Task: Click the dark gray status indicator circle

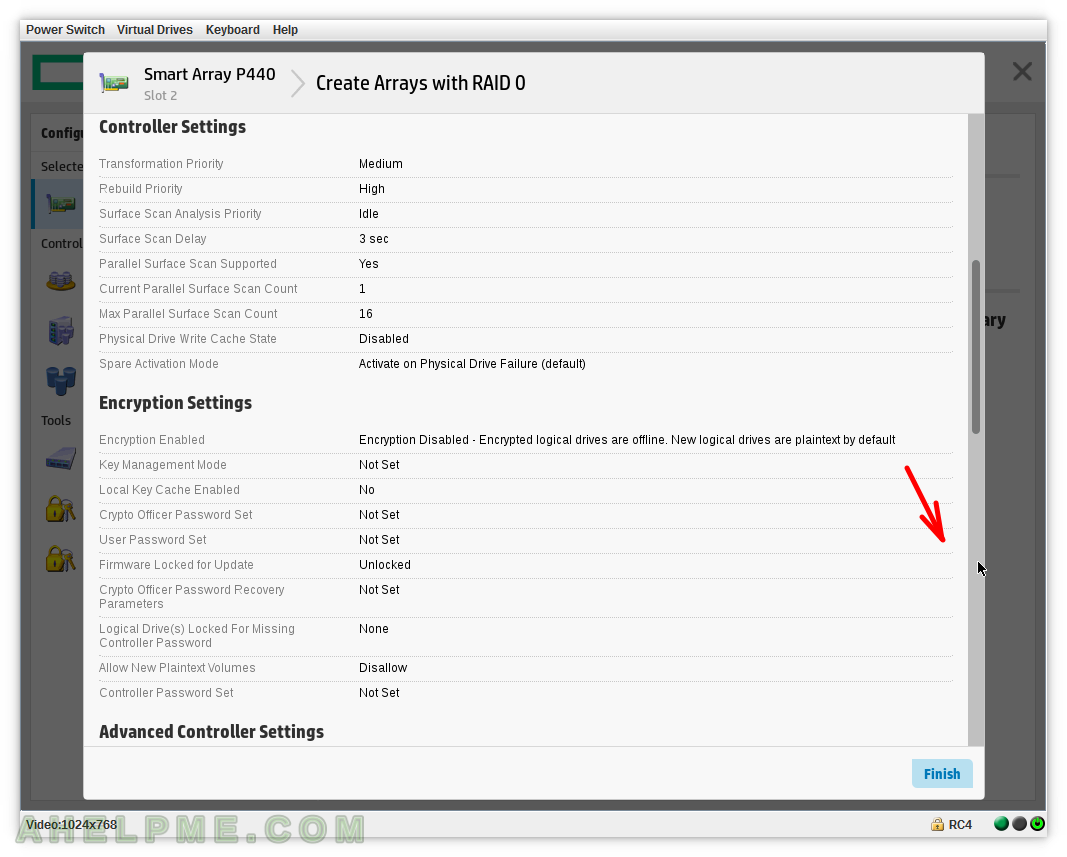Action: click(x=1019, y=824)
